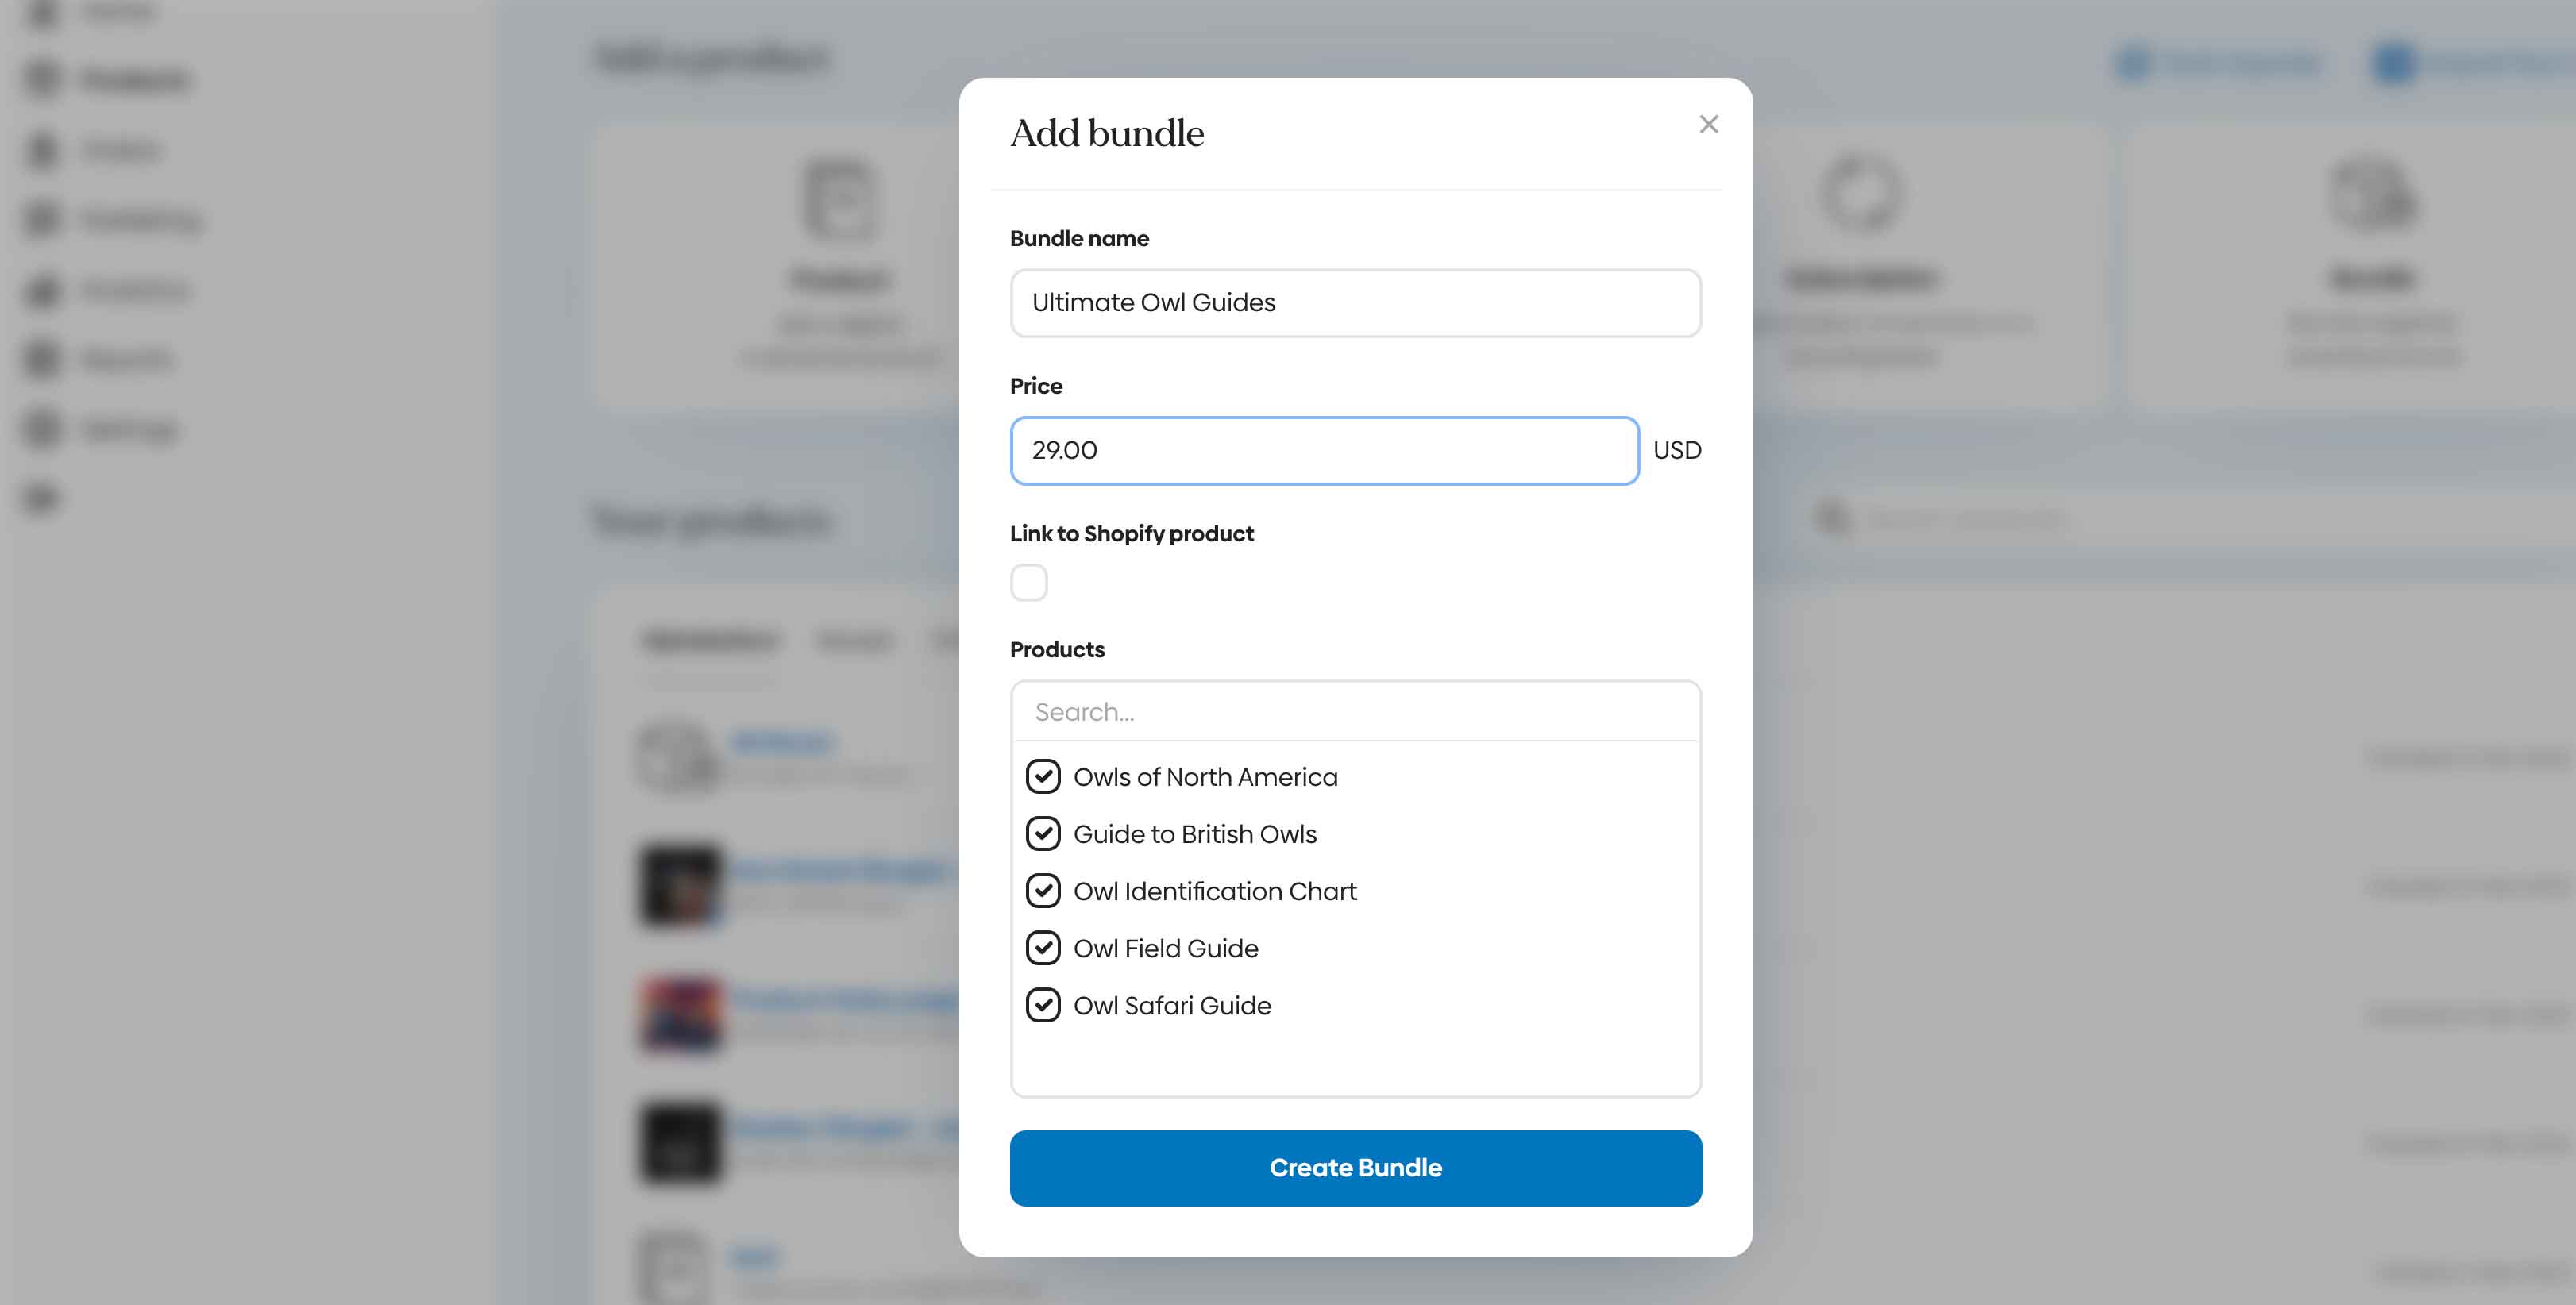Image resolution: width=2576 pixels, height=1305 pixels.
Task: Toggle the Owl Field Guide checkbox
Action: (1043, 947)
